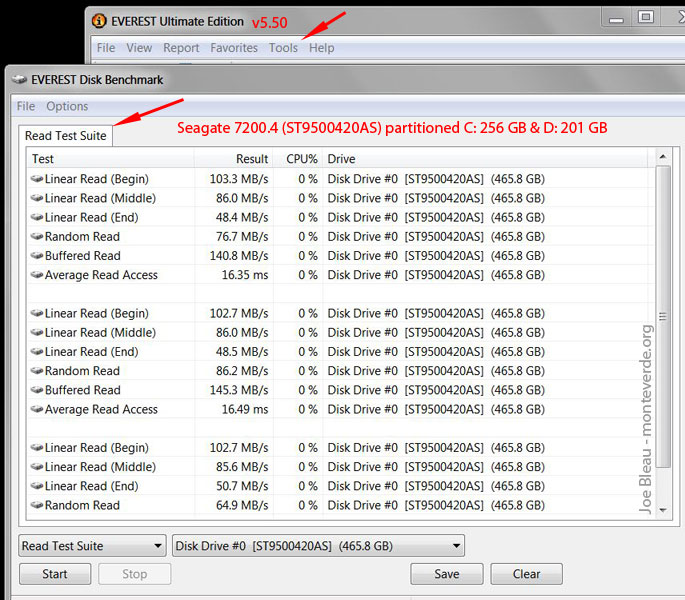Select the Read Test Suite tab
This screenshot has width=685, height=600.
tap(66, 136)
